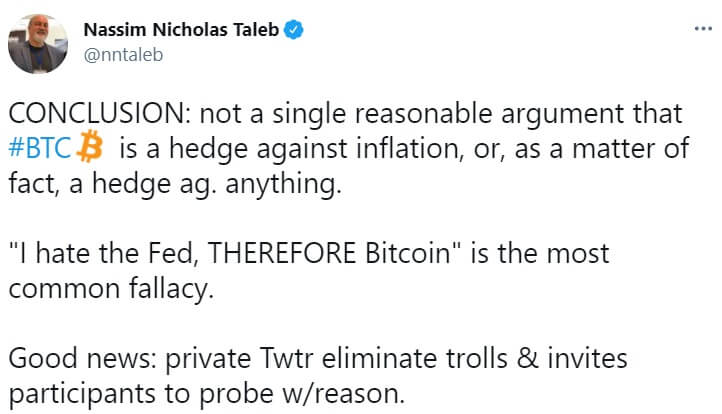Click the phrase "Good news:"
Screen dimensions: 722x414
[x=68, y=357]
